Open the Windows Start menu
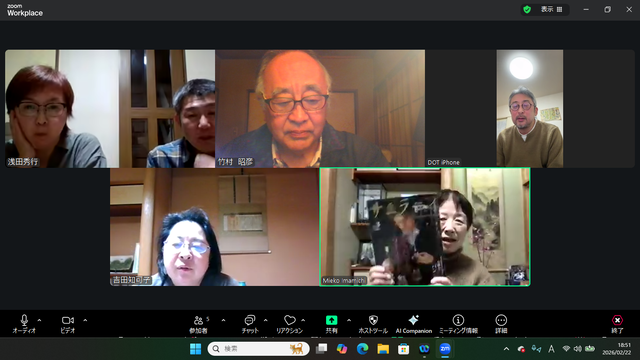The width and height of the screenshot is (640, 360). tap(196, 349)
